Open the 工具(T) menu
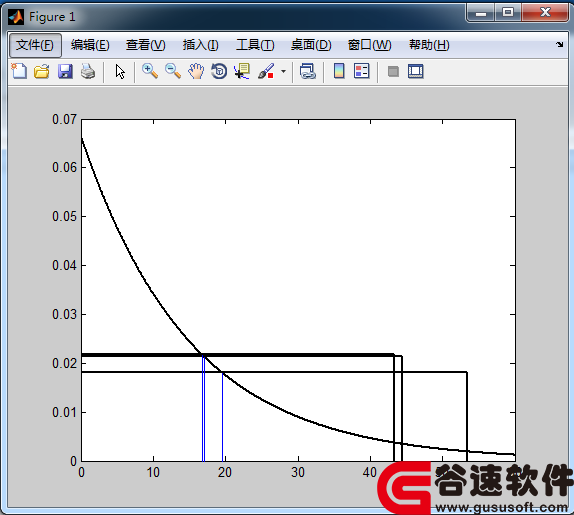 pyautogui.click(x=255, y=45)
